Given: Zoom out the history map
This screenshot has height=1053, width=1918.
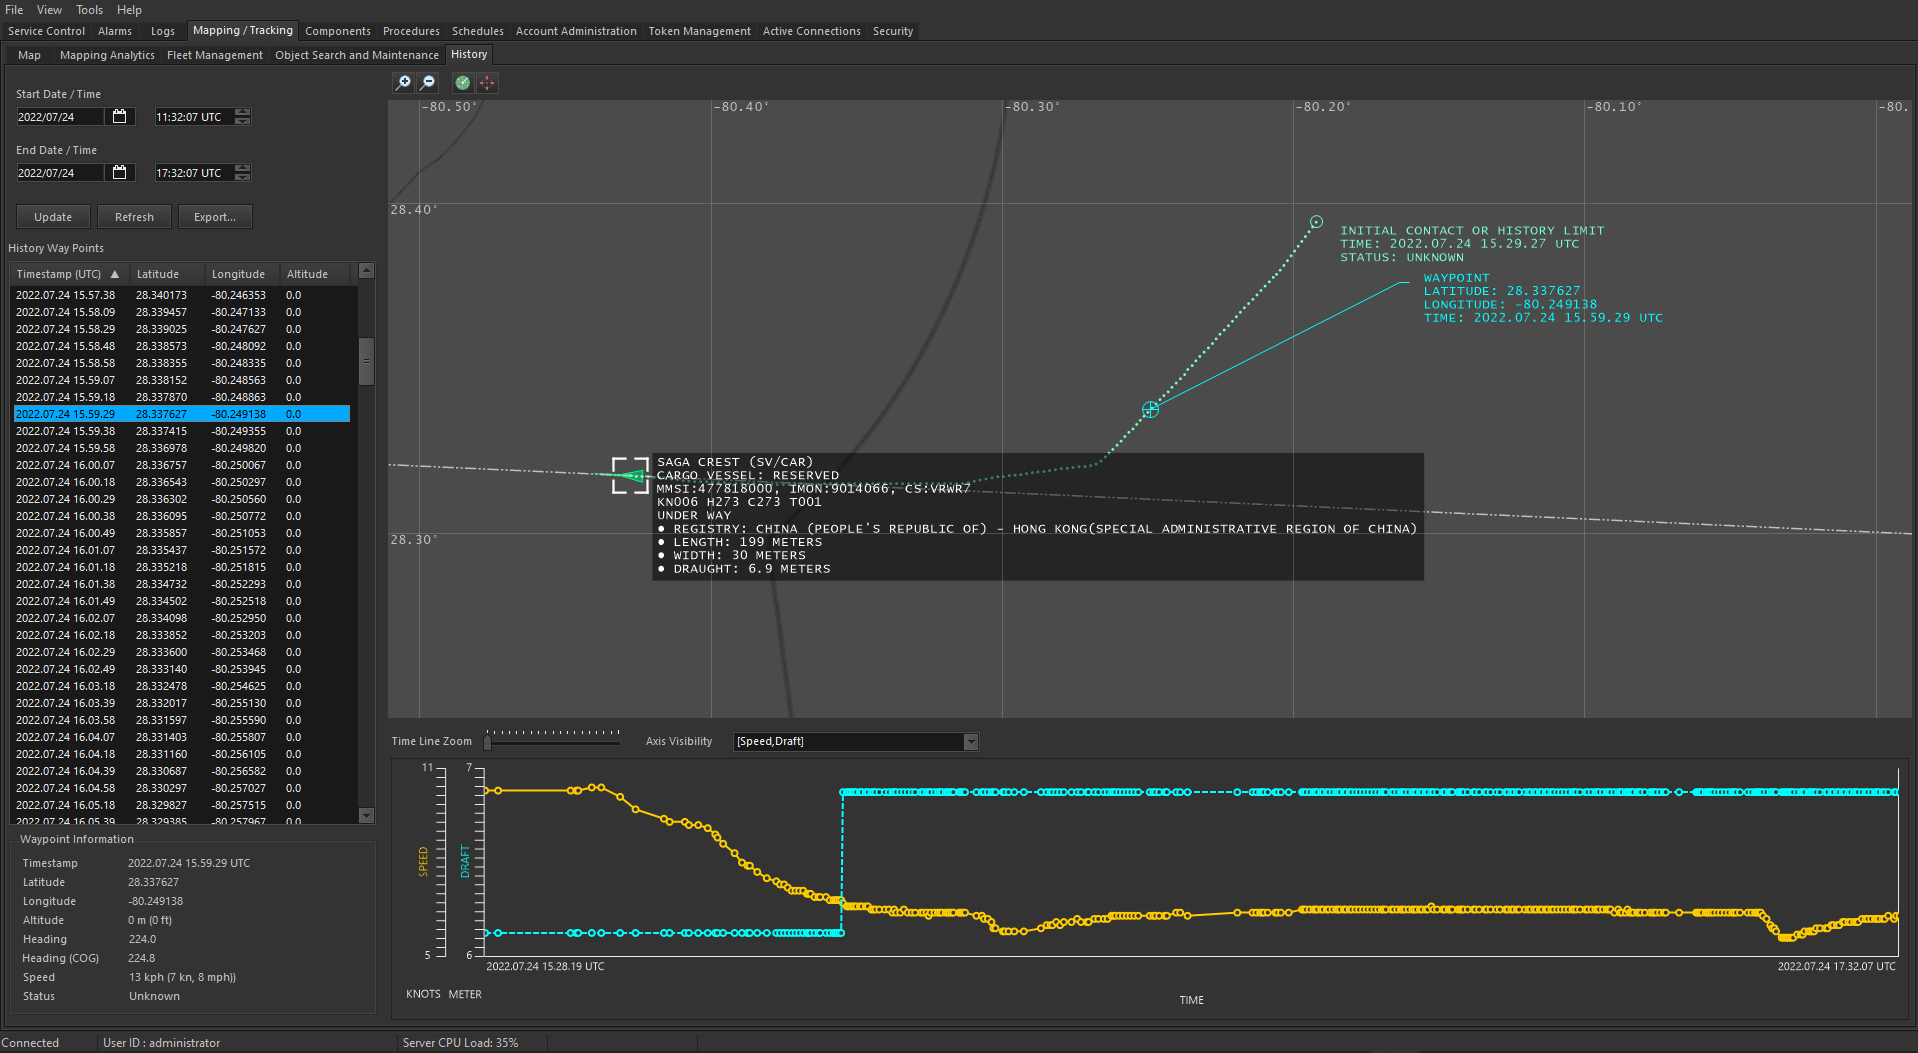Looking at the screenshot, I should (x=428, y=83).
